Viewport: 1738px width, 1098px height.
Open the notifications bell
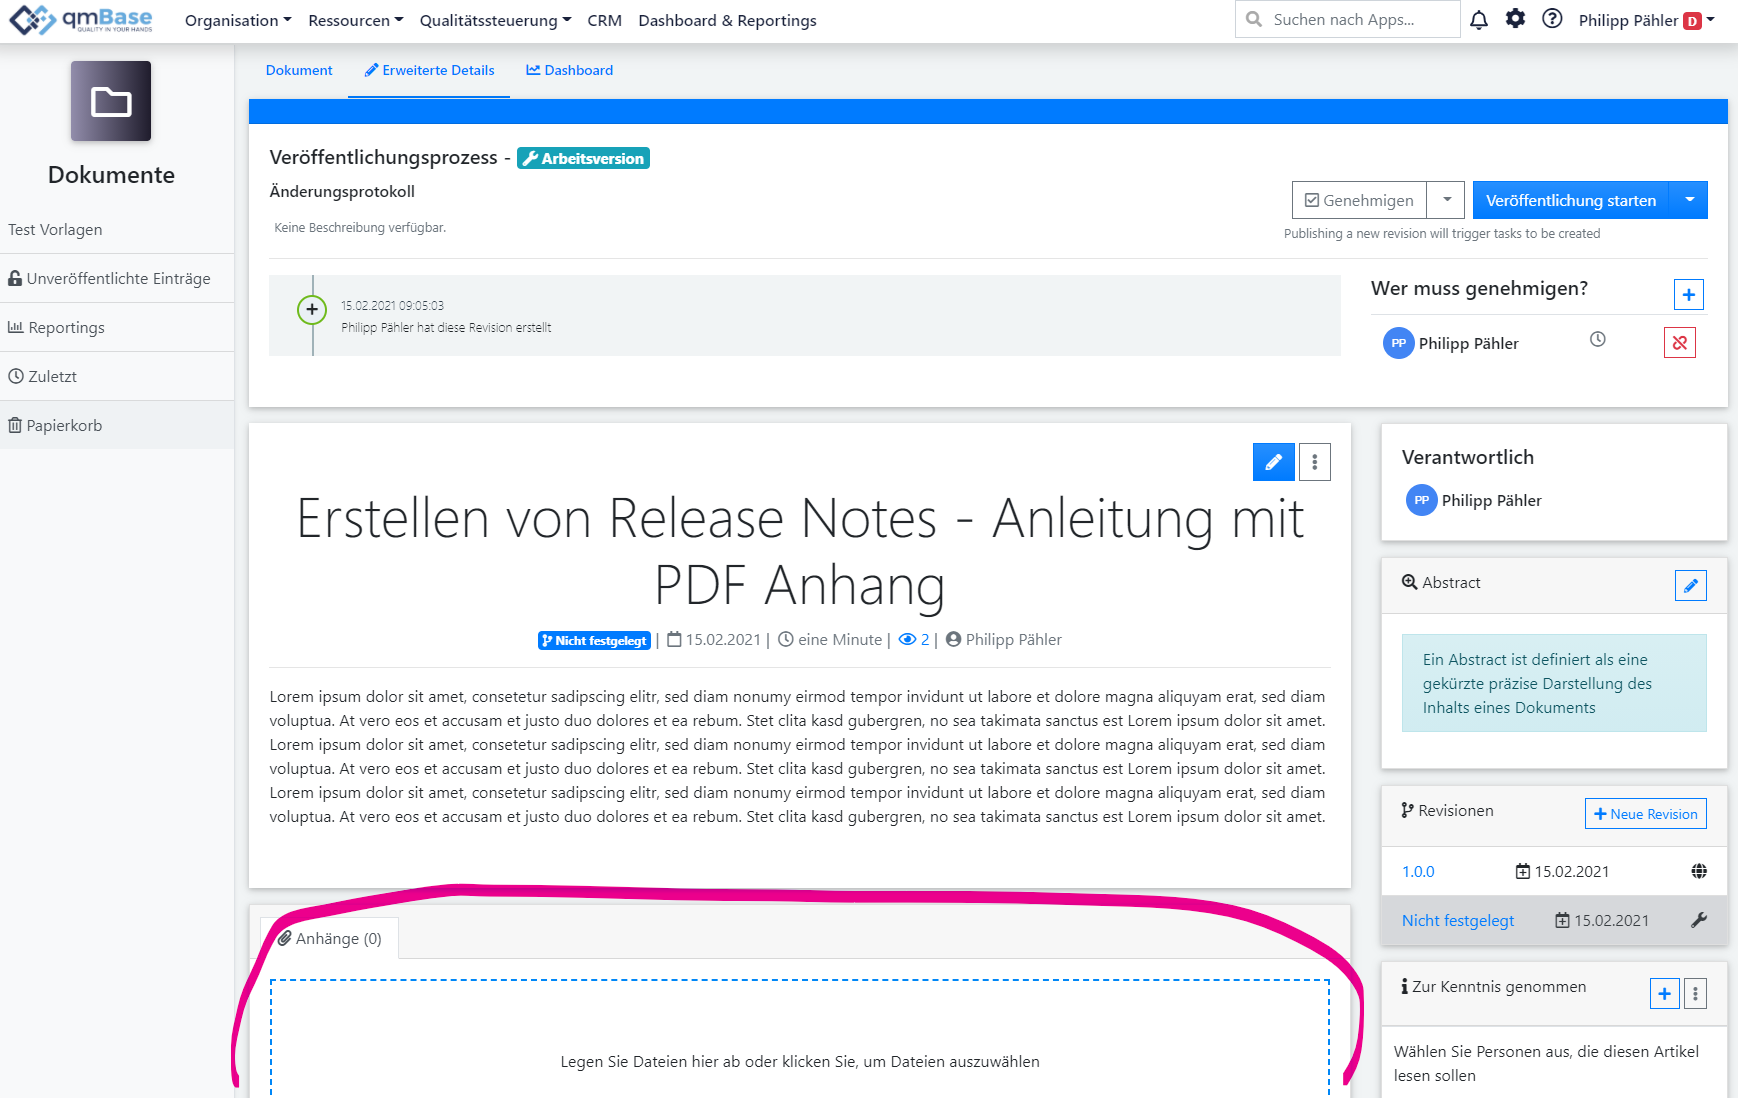pos(1479,20)
